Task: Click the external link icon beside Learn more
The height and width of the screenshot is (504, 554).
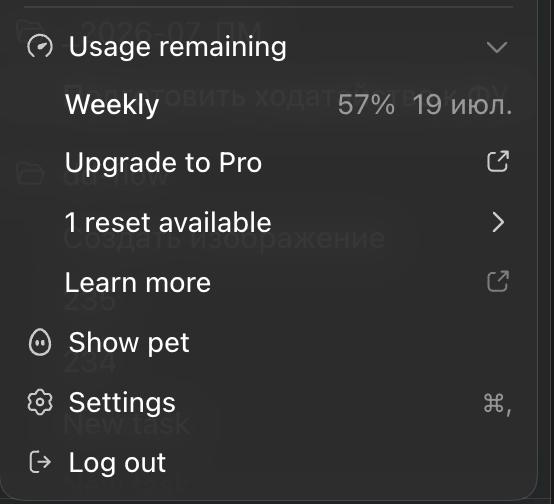Action: pos(497,281)
